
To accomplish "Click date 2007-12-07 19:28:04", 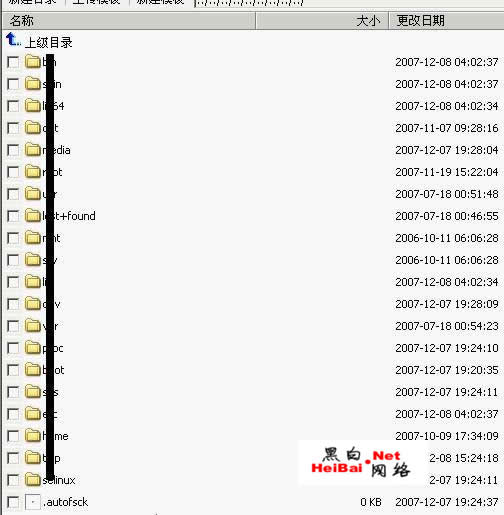I will 447,150.
